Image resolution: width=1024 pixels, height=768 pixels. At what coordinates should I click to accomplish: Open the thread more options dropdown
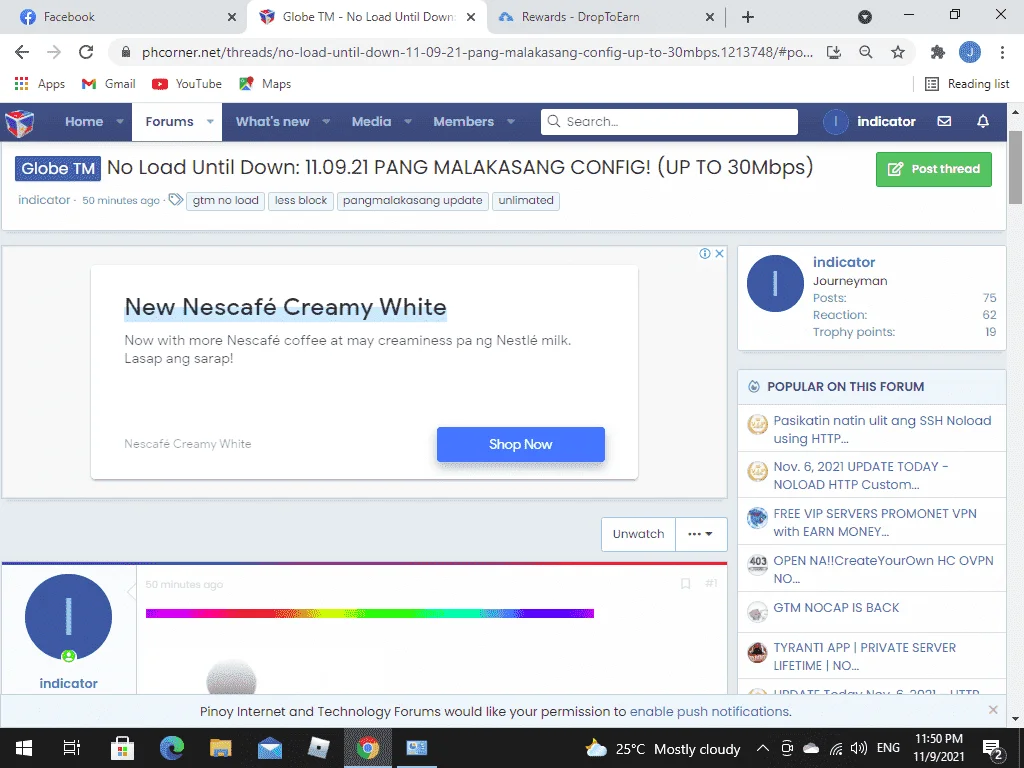coord(701,534)
